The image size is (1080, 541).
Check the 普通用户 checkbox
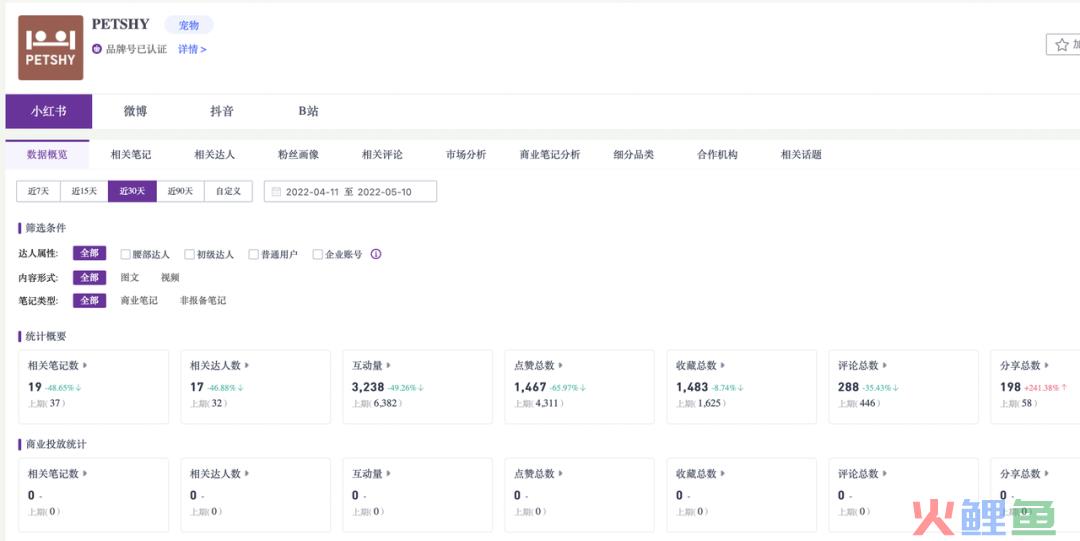253,254
